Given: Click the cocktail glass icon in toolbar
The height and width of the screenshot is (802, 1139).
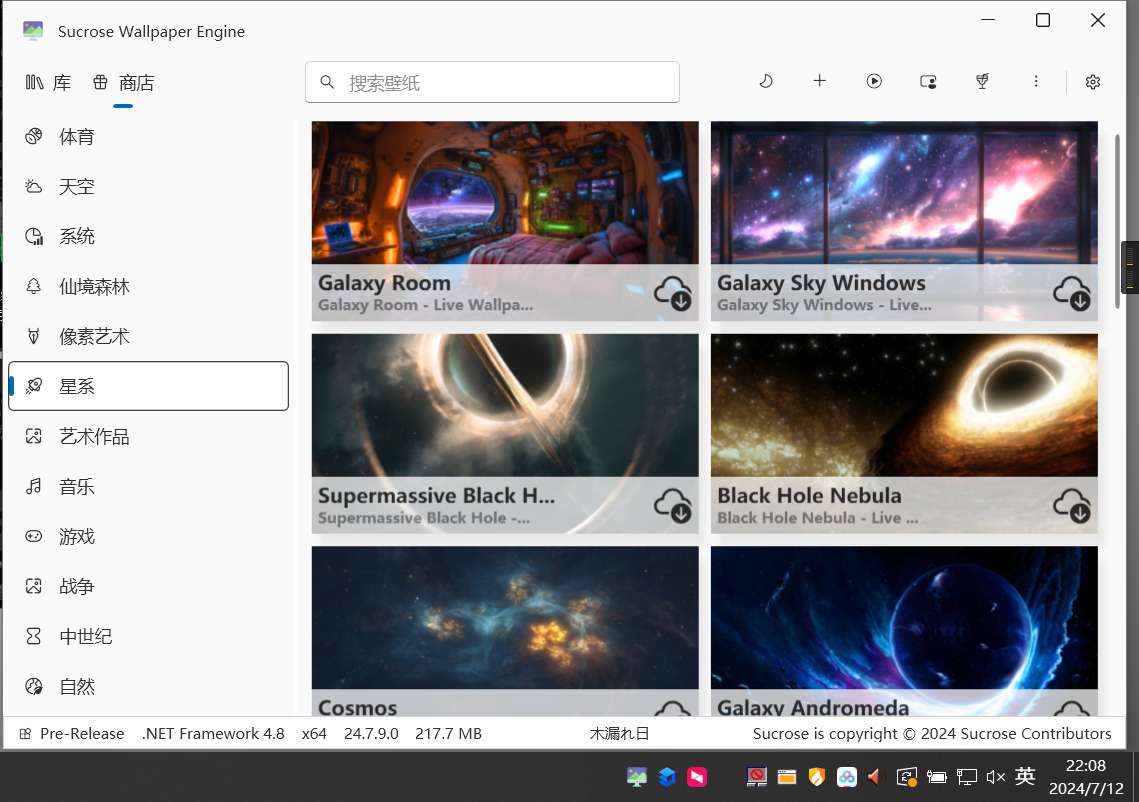Looking at the screenshot, I should (983, 82).
